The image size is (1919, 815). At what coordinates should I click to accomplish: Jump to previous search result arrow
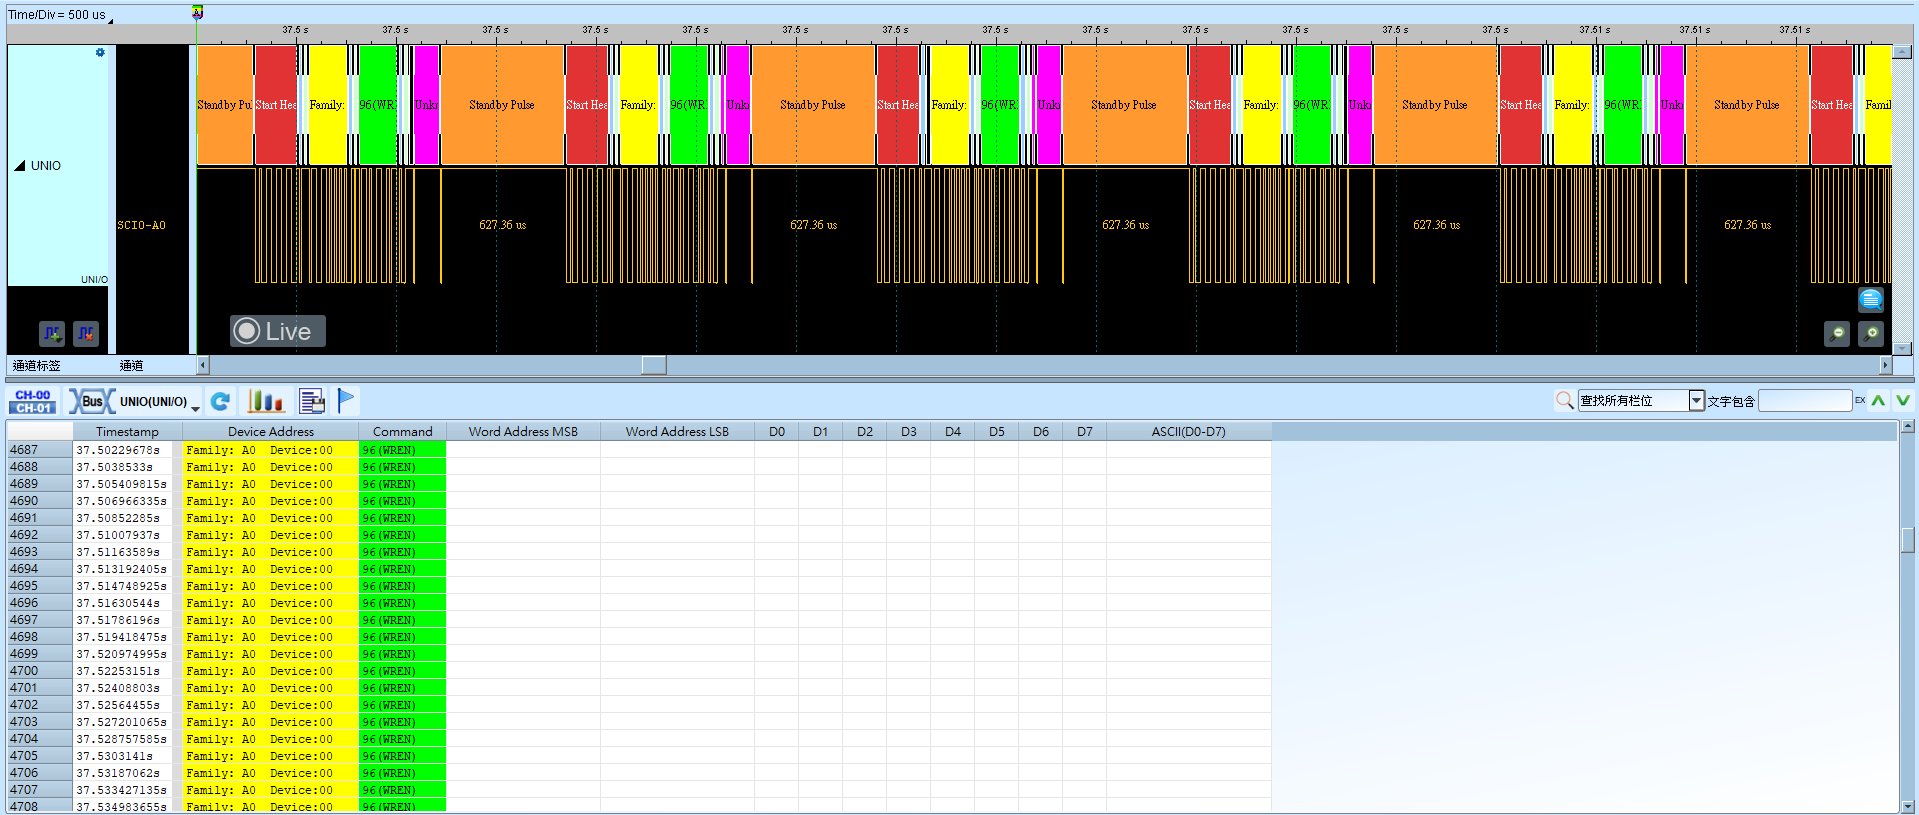[1879, 401]
